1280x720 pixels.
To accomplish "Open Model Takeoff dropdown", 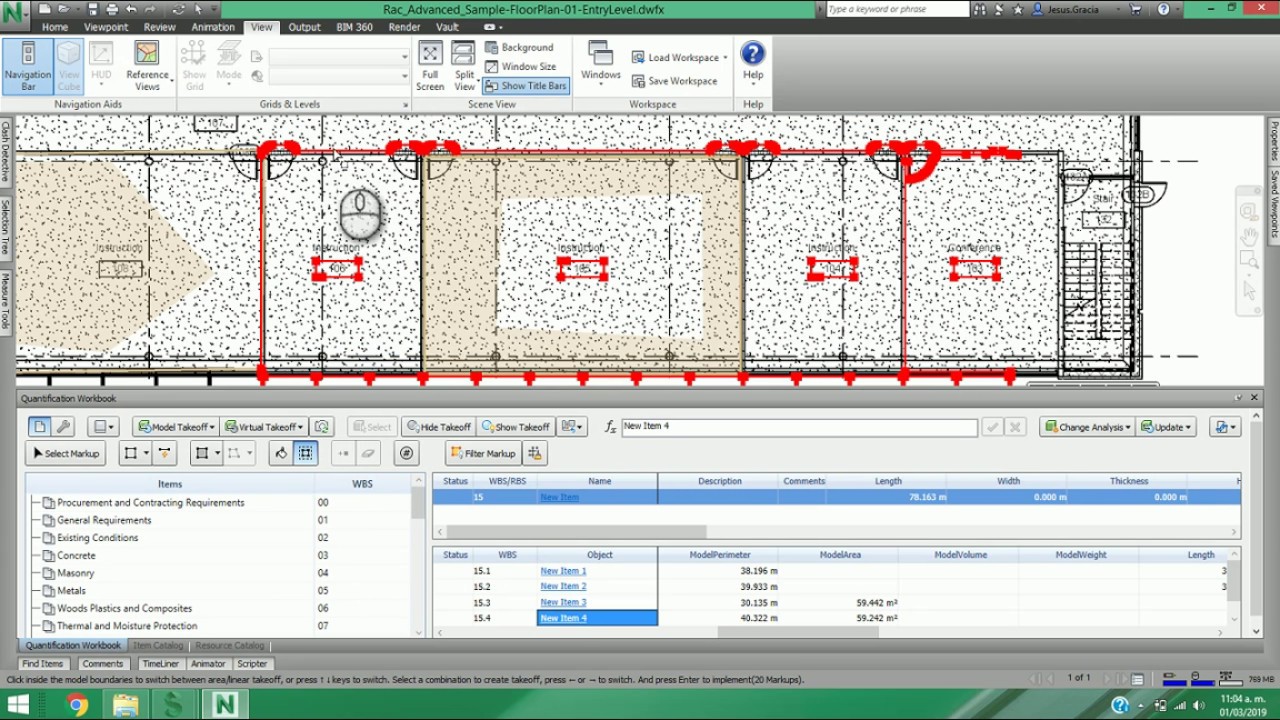I will point(175,427).
